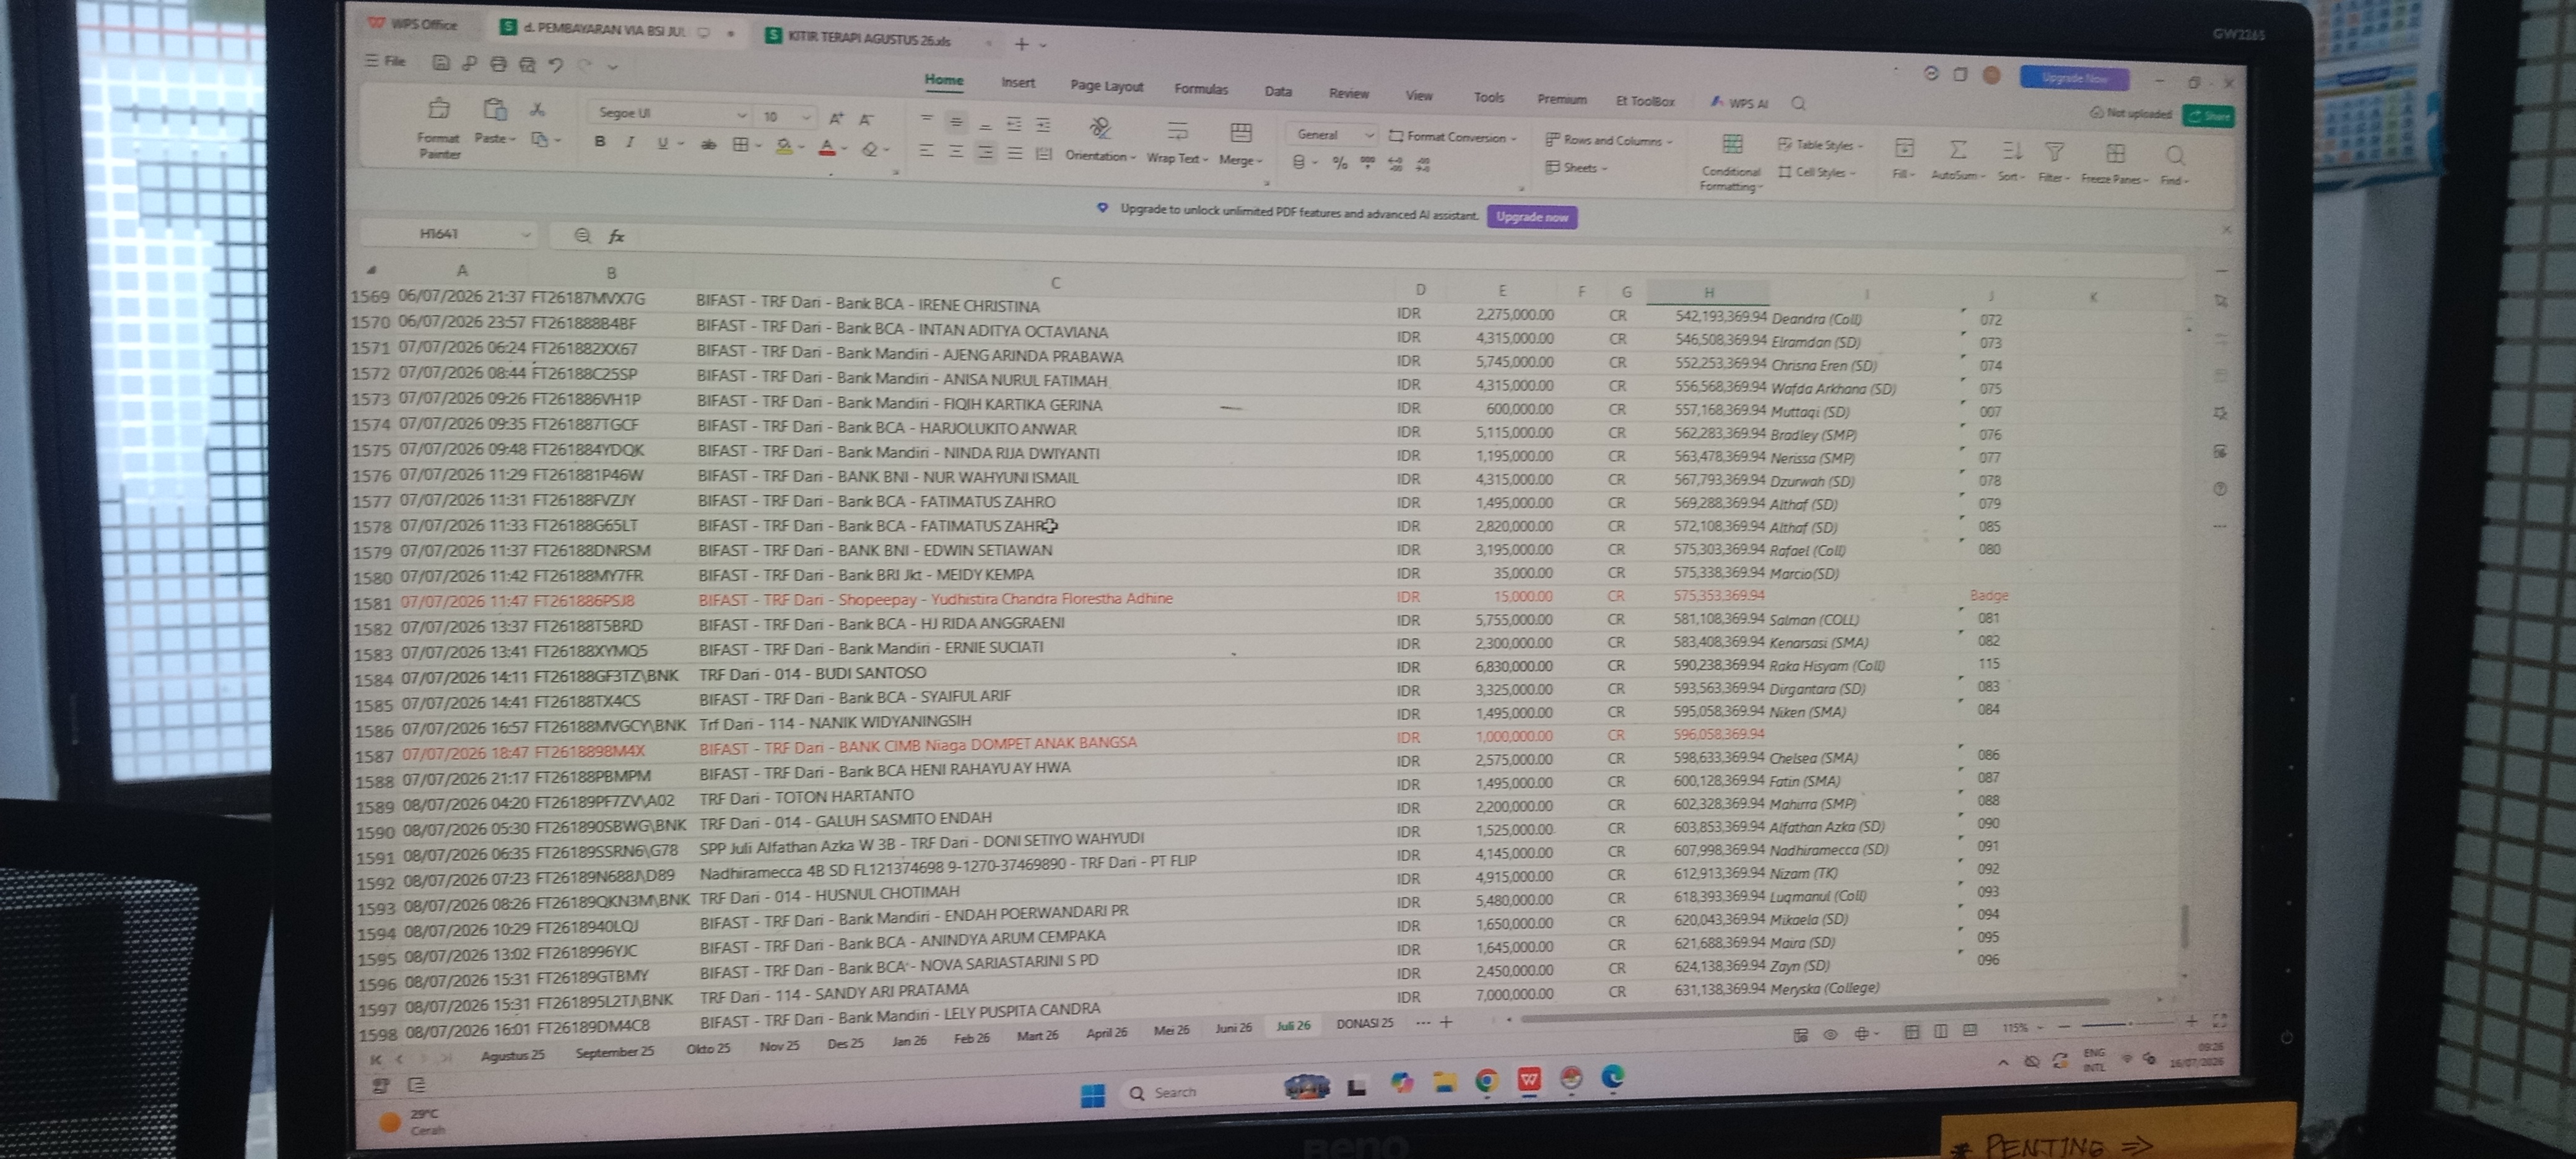The image size is (2576, 1159).
Task: Click the Merge cells icon
Action: (1241, 133)
